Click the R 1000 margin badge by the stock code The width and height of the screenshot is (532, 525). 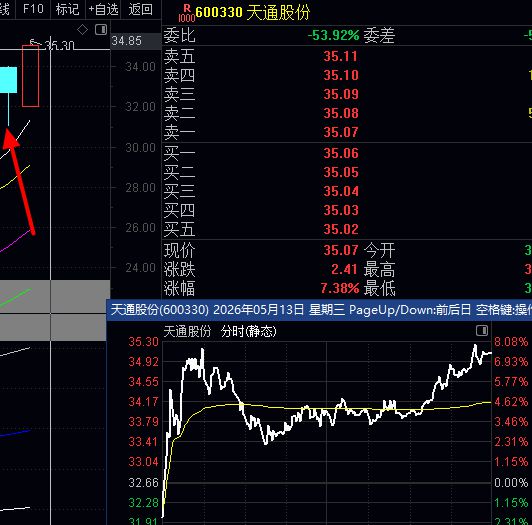(x=187, y=13)
